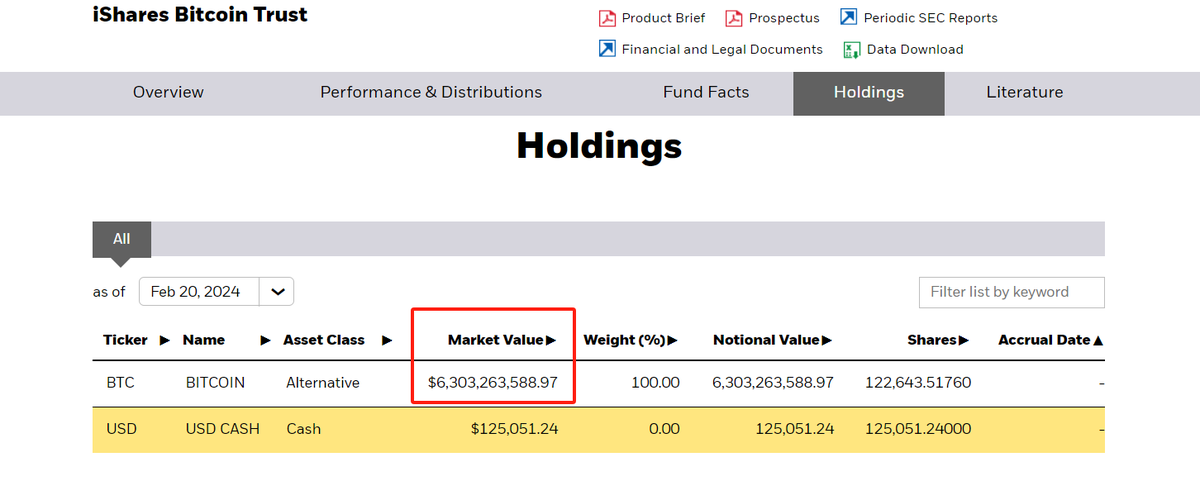Click the Cash asset class cell
1200x481 pixels.
304,429
